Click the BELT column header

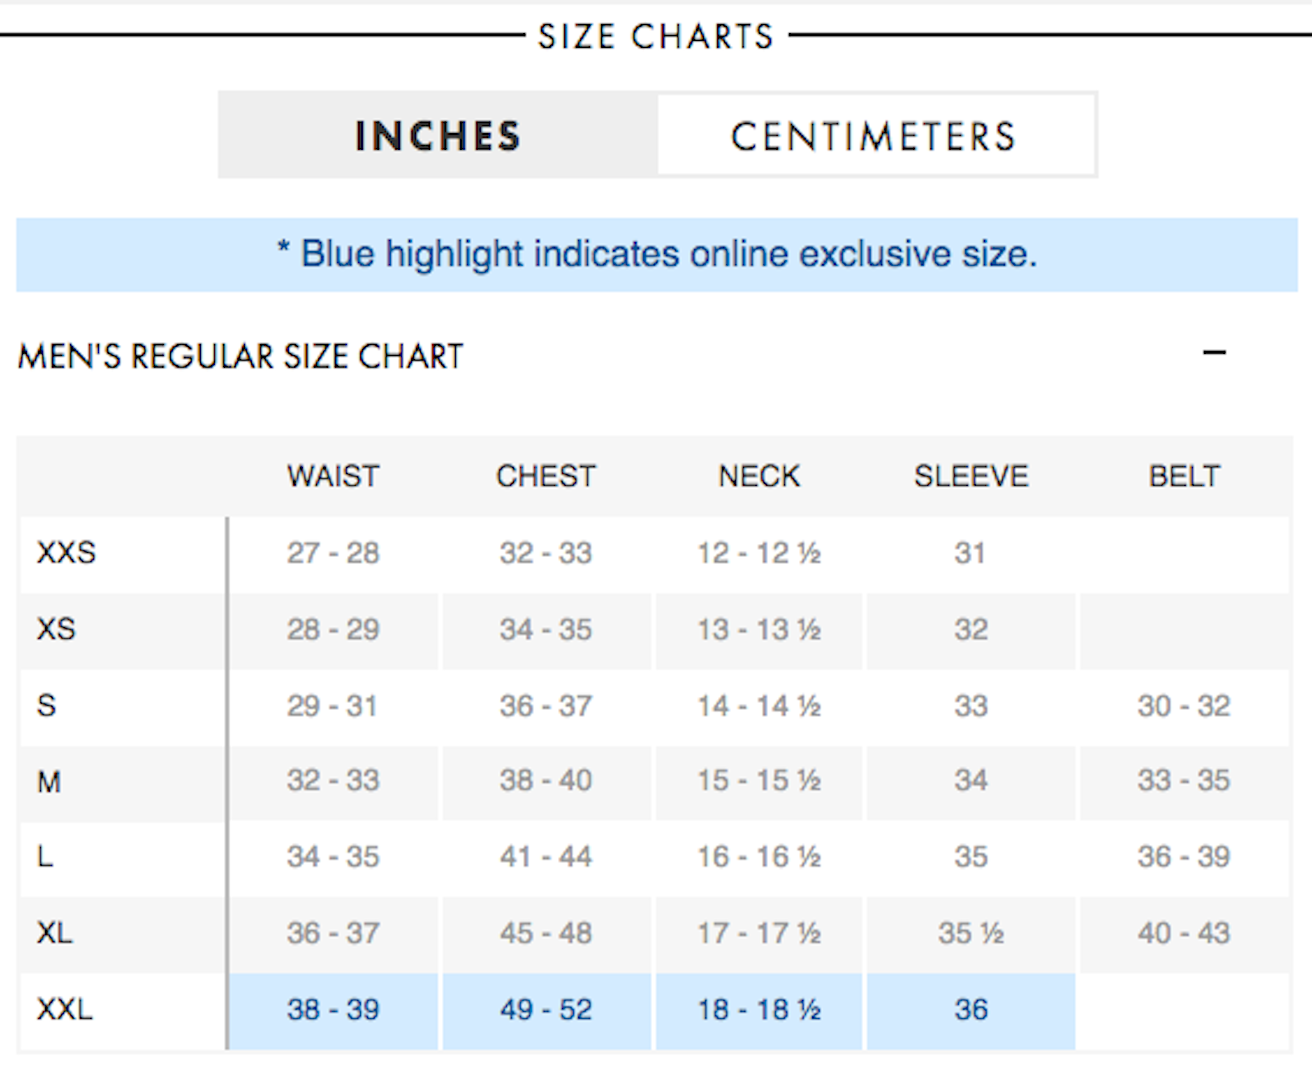click(1184, 476)
